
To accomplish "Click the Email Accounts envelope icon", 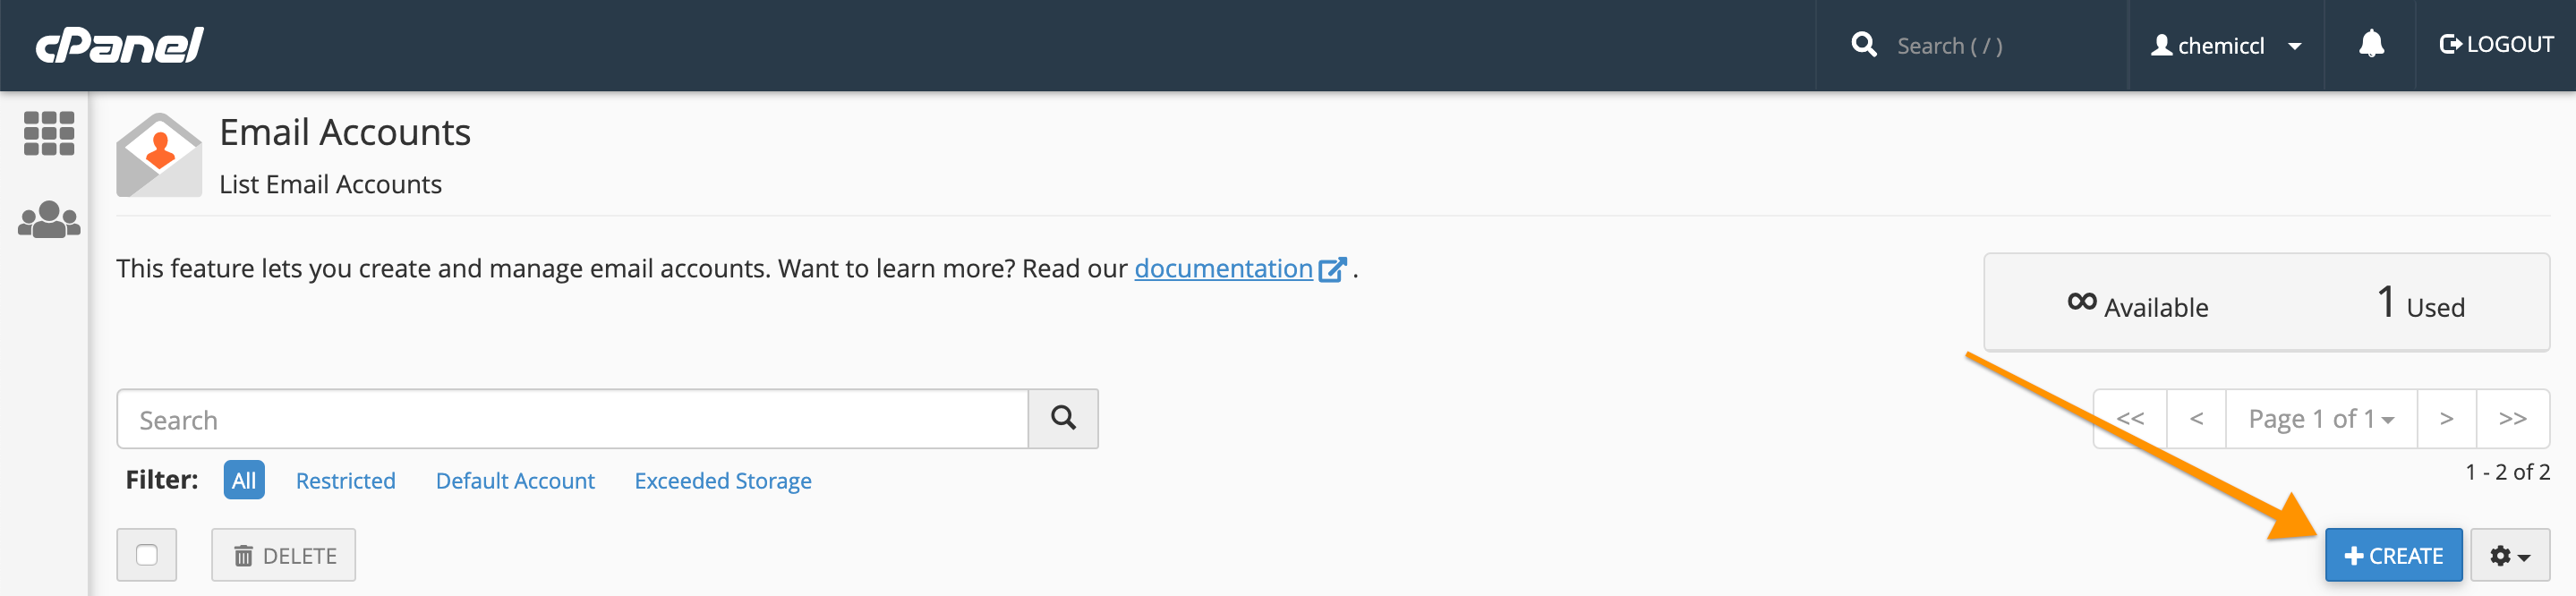I will pos(159,156).
